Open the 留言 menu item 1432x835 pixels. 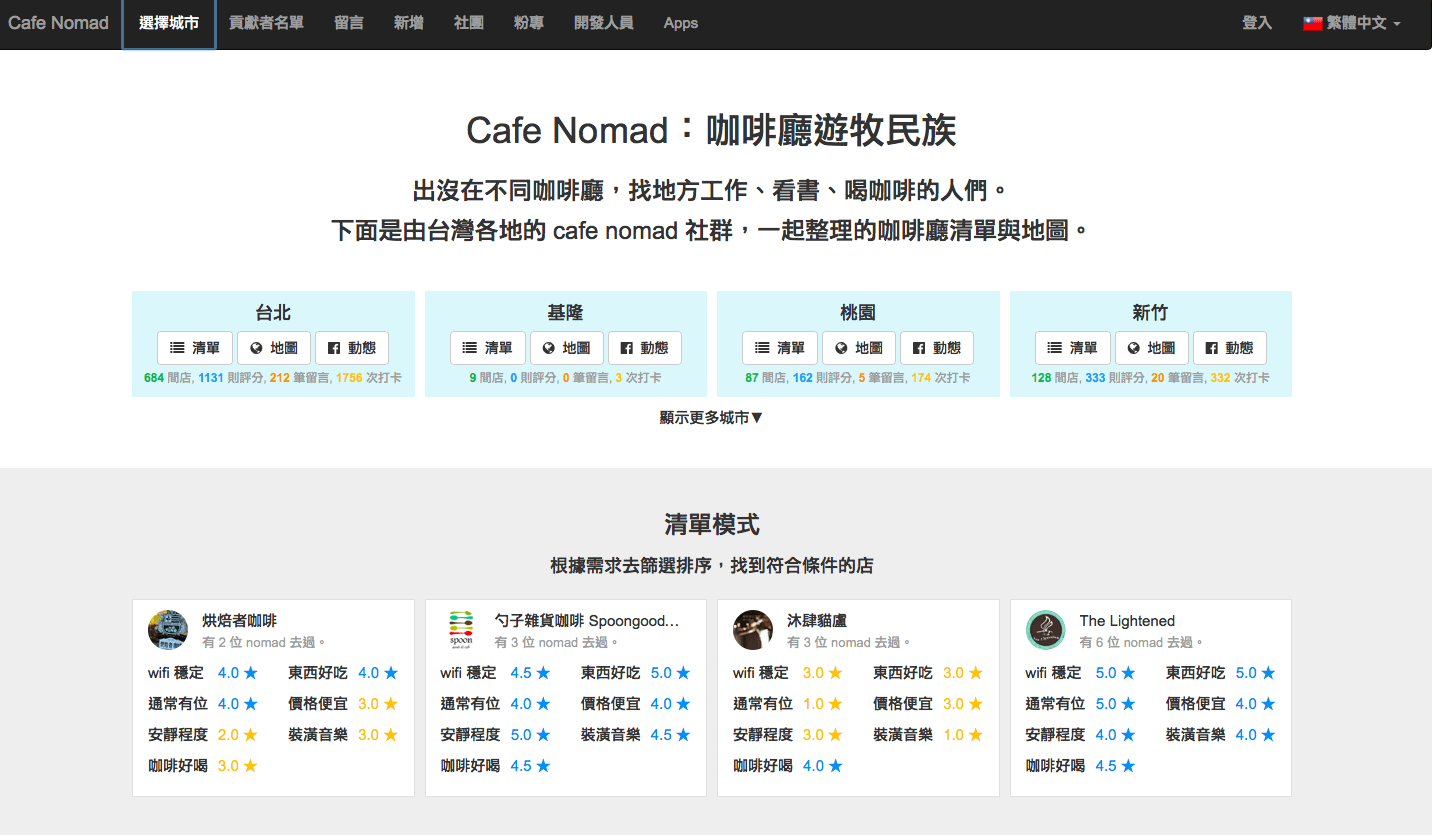[x=349, y=23]
